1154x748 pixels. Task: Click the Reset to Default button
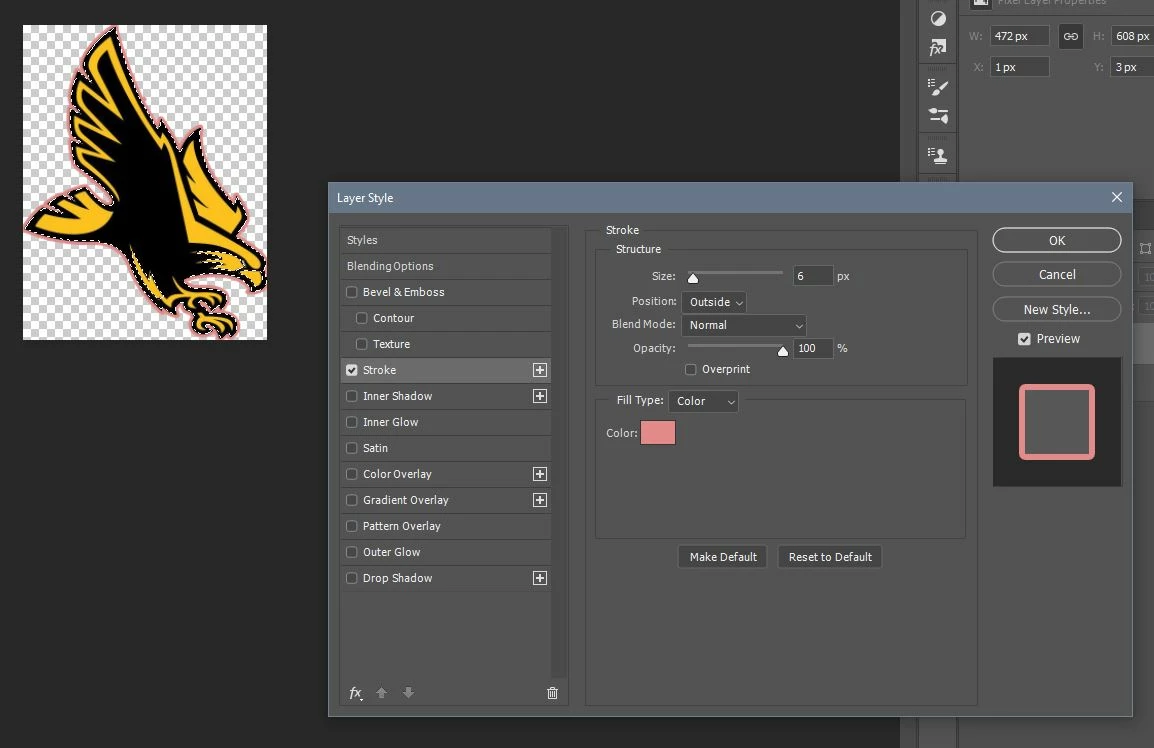830,557
